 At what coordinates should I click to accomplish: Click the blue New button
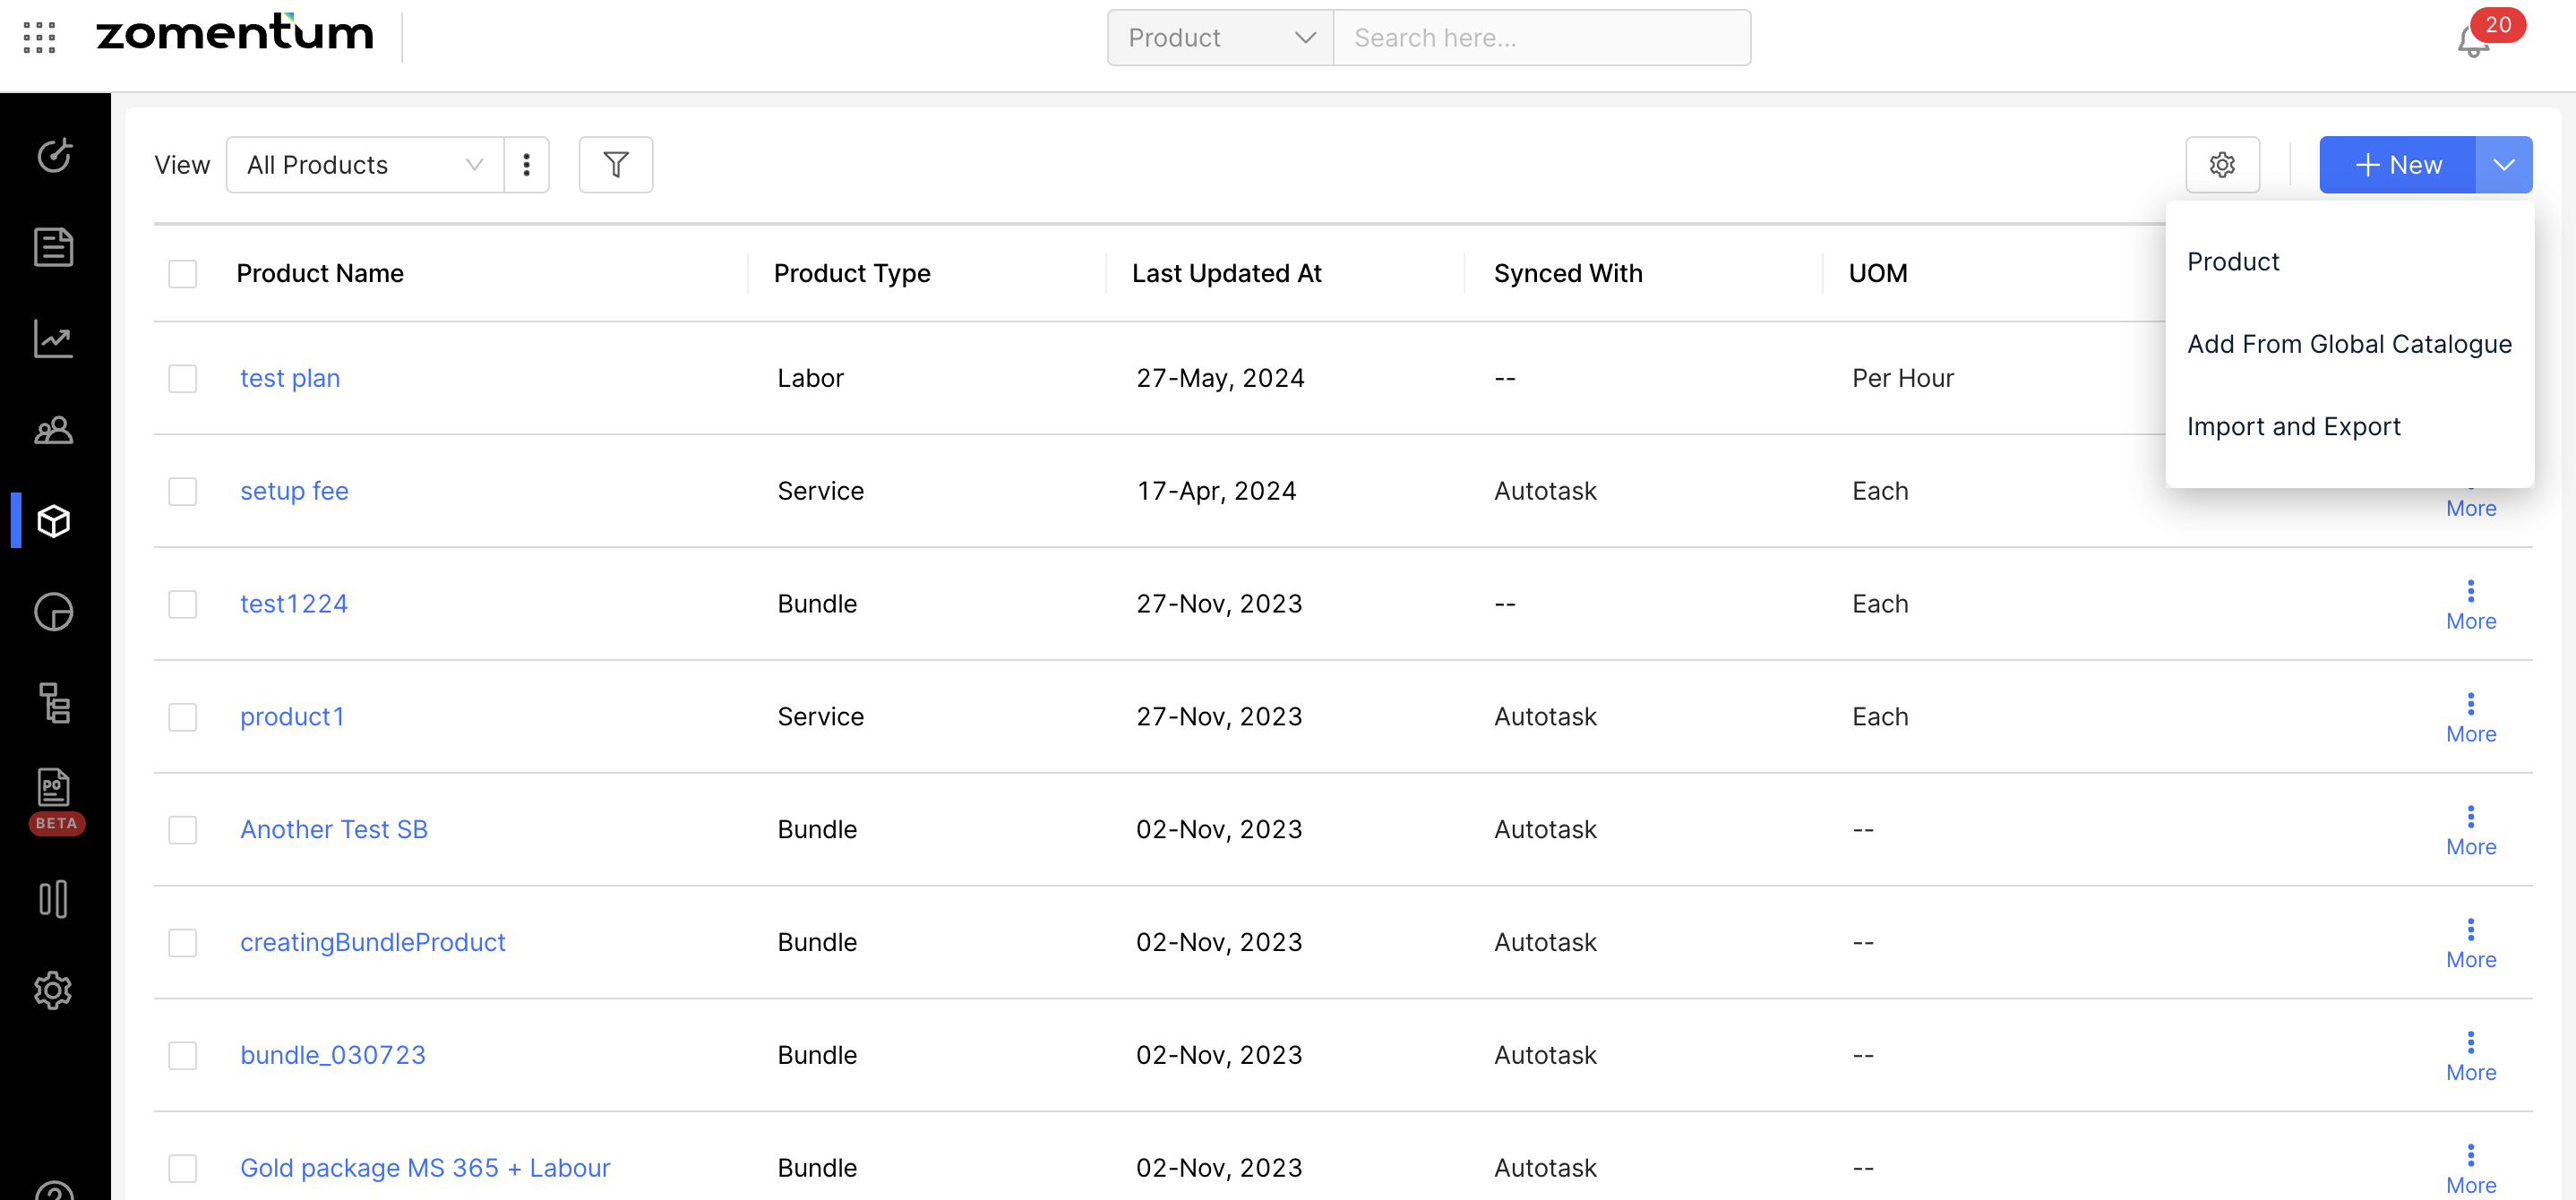point(2397,165)
